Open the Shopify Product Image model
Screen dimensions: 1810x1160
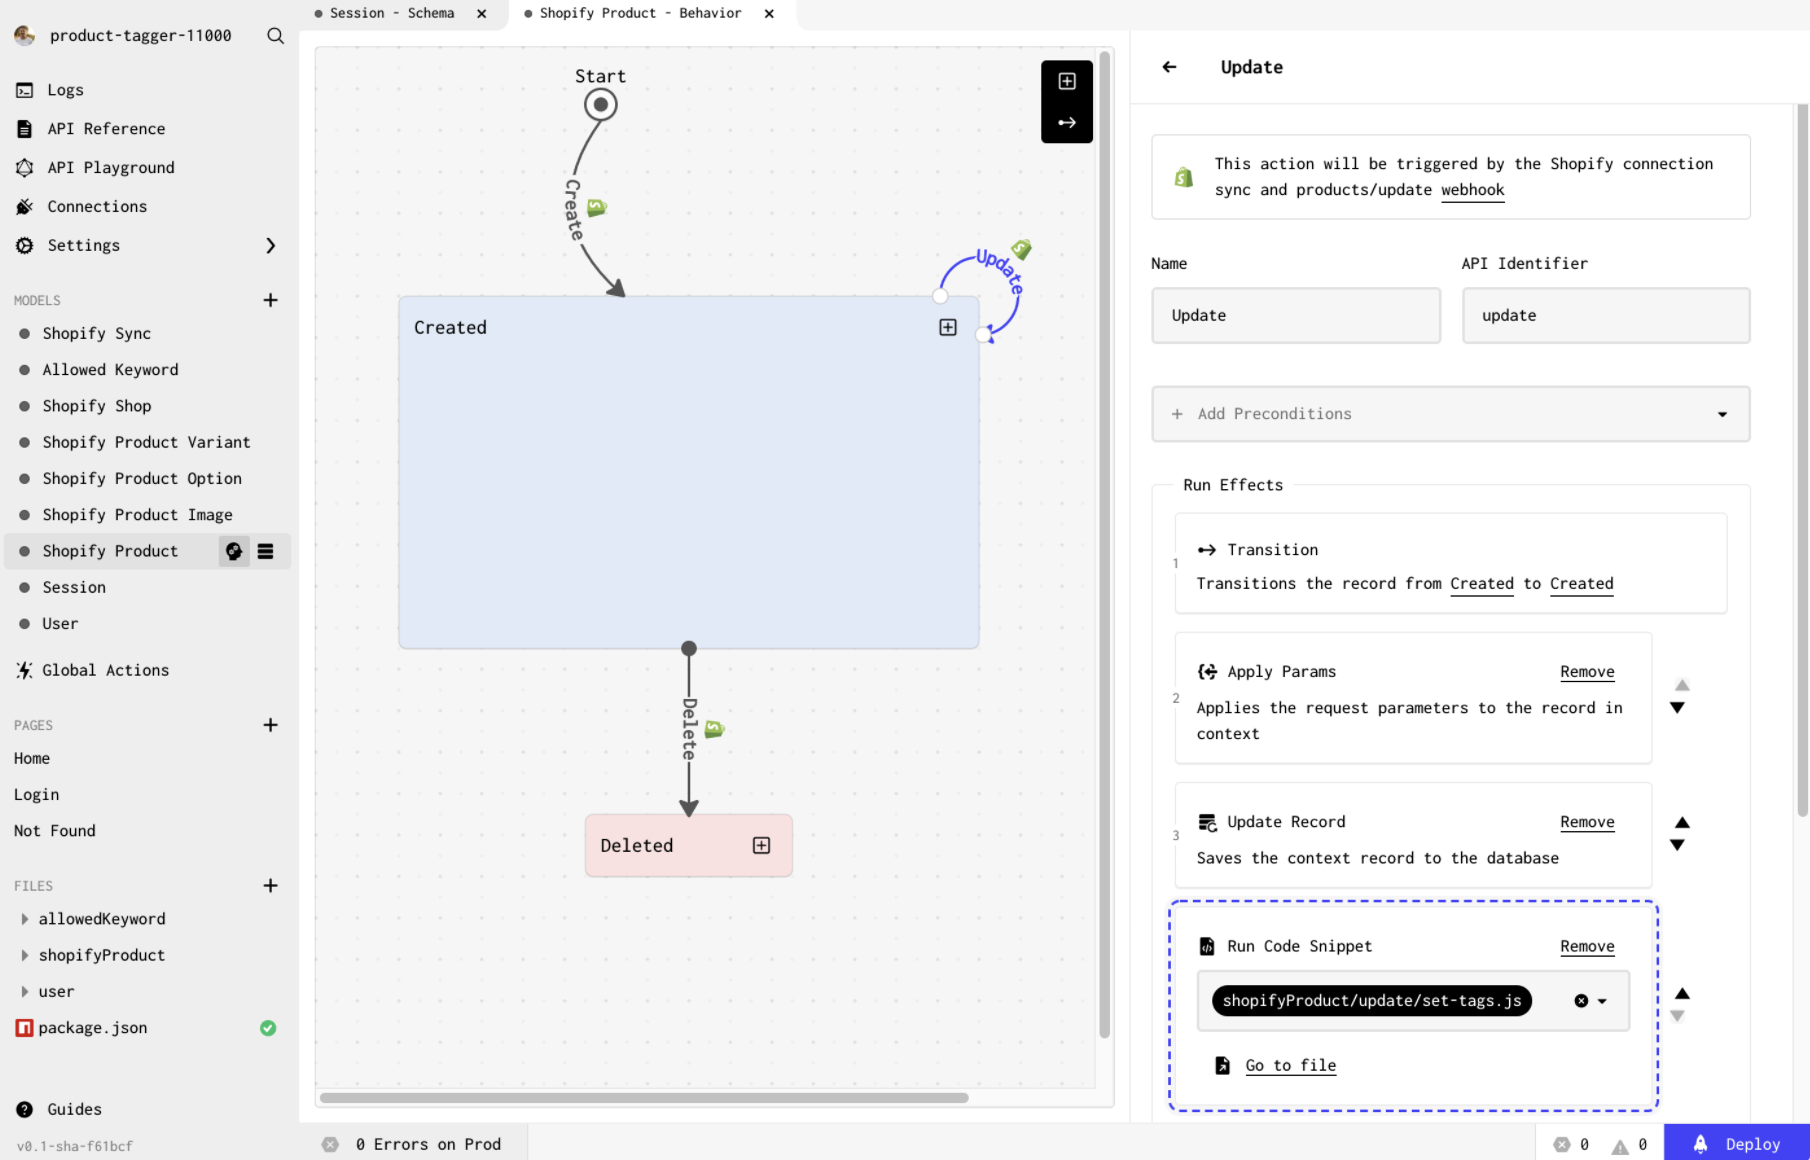137,515
